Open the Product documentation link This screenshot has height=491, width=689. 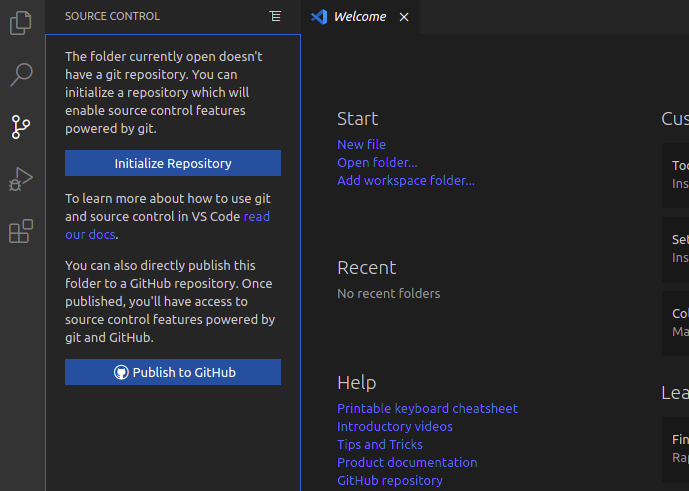point(406,463)
